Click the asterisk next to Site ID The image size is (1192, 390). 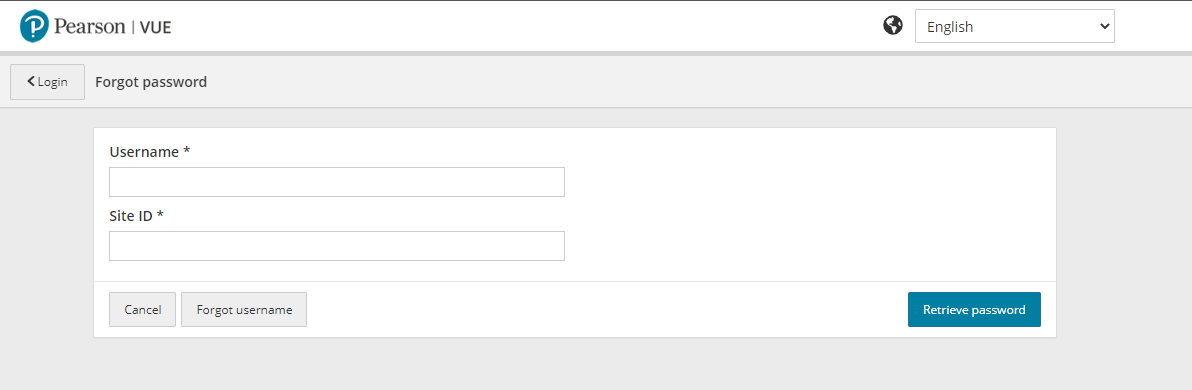(x=160, y=215)
